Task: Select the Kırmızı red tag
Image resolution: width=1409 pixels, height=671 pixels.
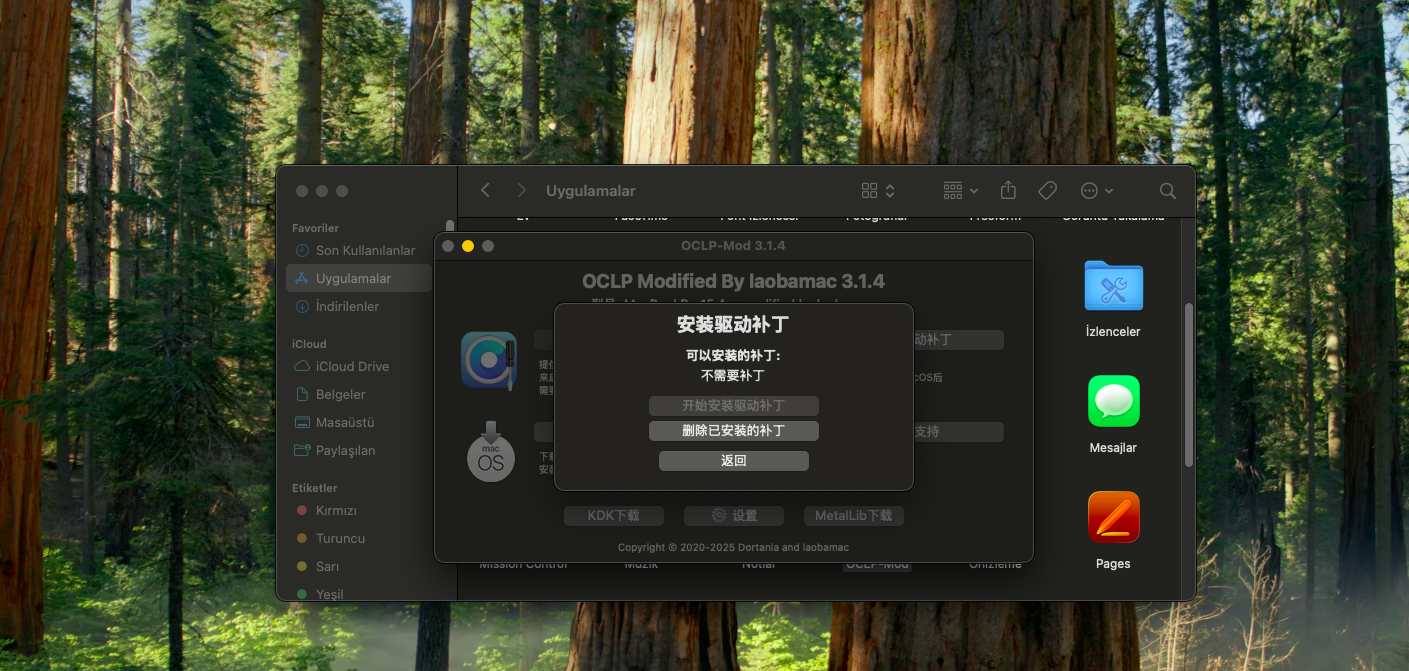Action: click(336, 511)
